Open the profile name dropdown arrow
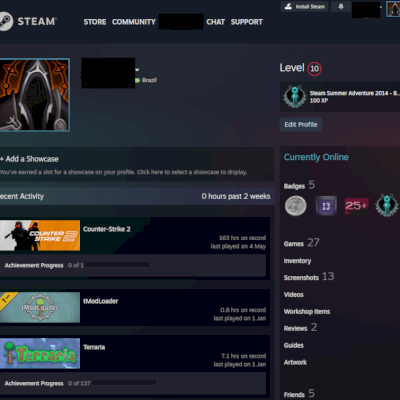Viewport: 400px width, 400px height. click(137, 70)
